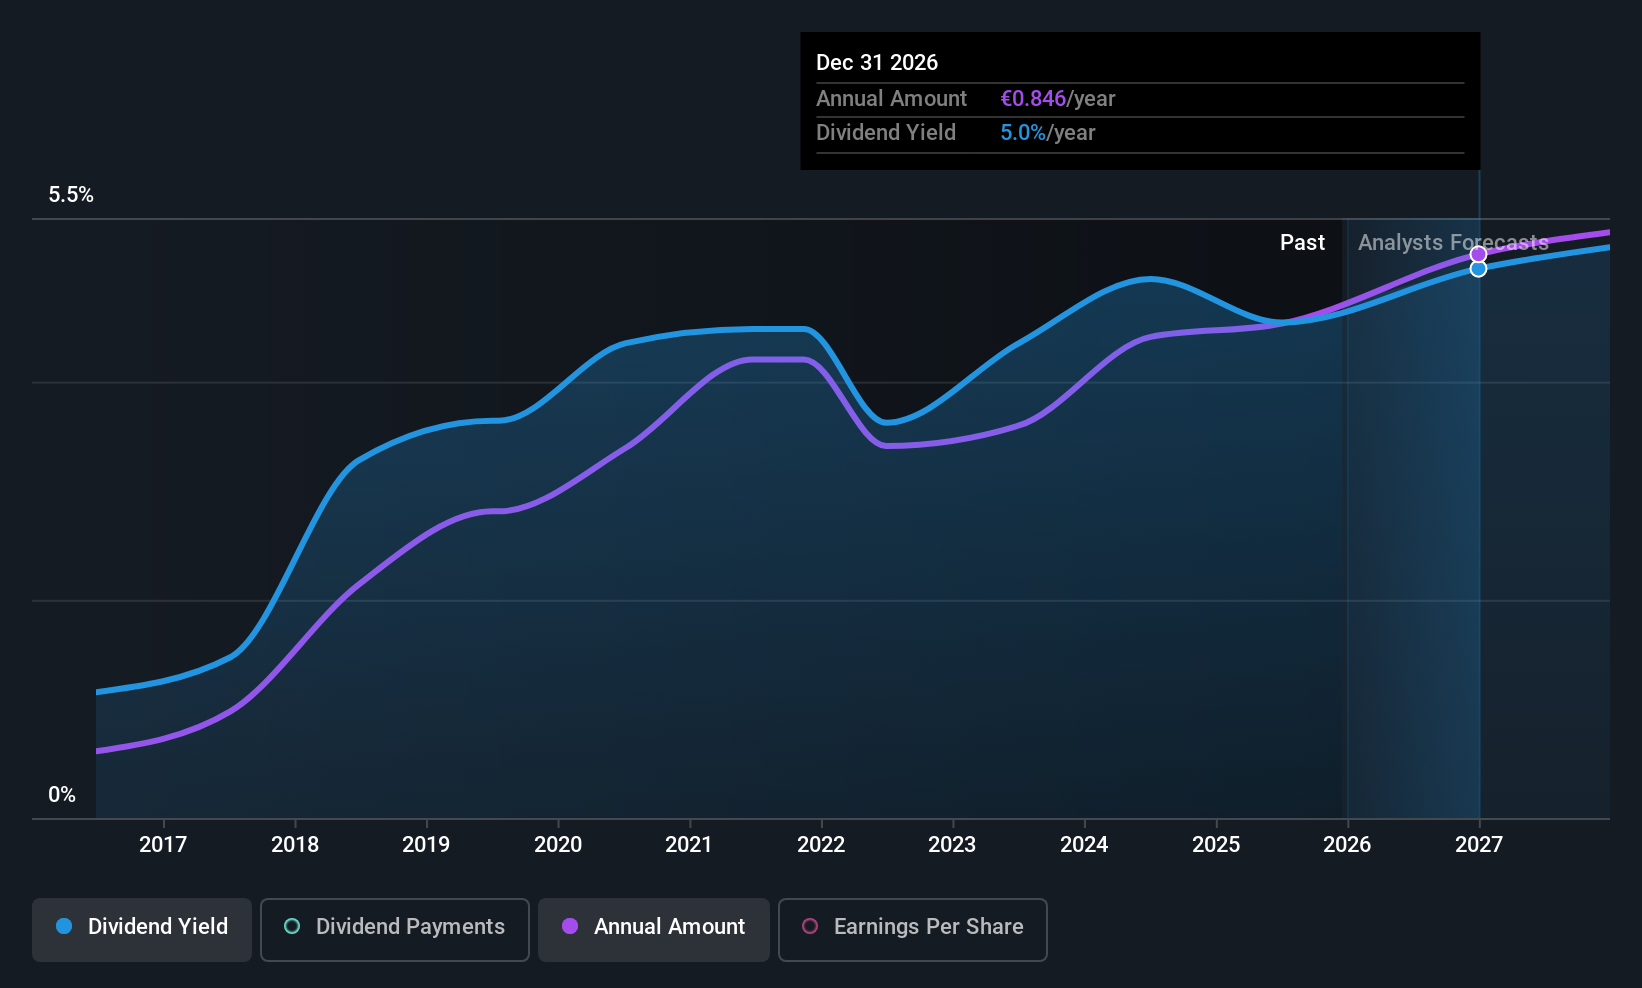
Task: Show the Earnings Per Share series
Action: (x=912, y=929)
